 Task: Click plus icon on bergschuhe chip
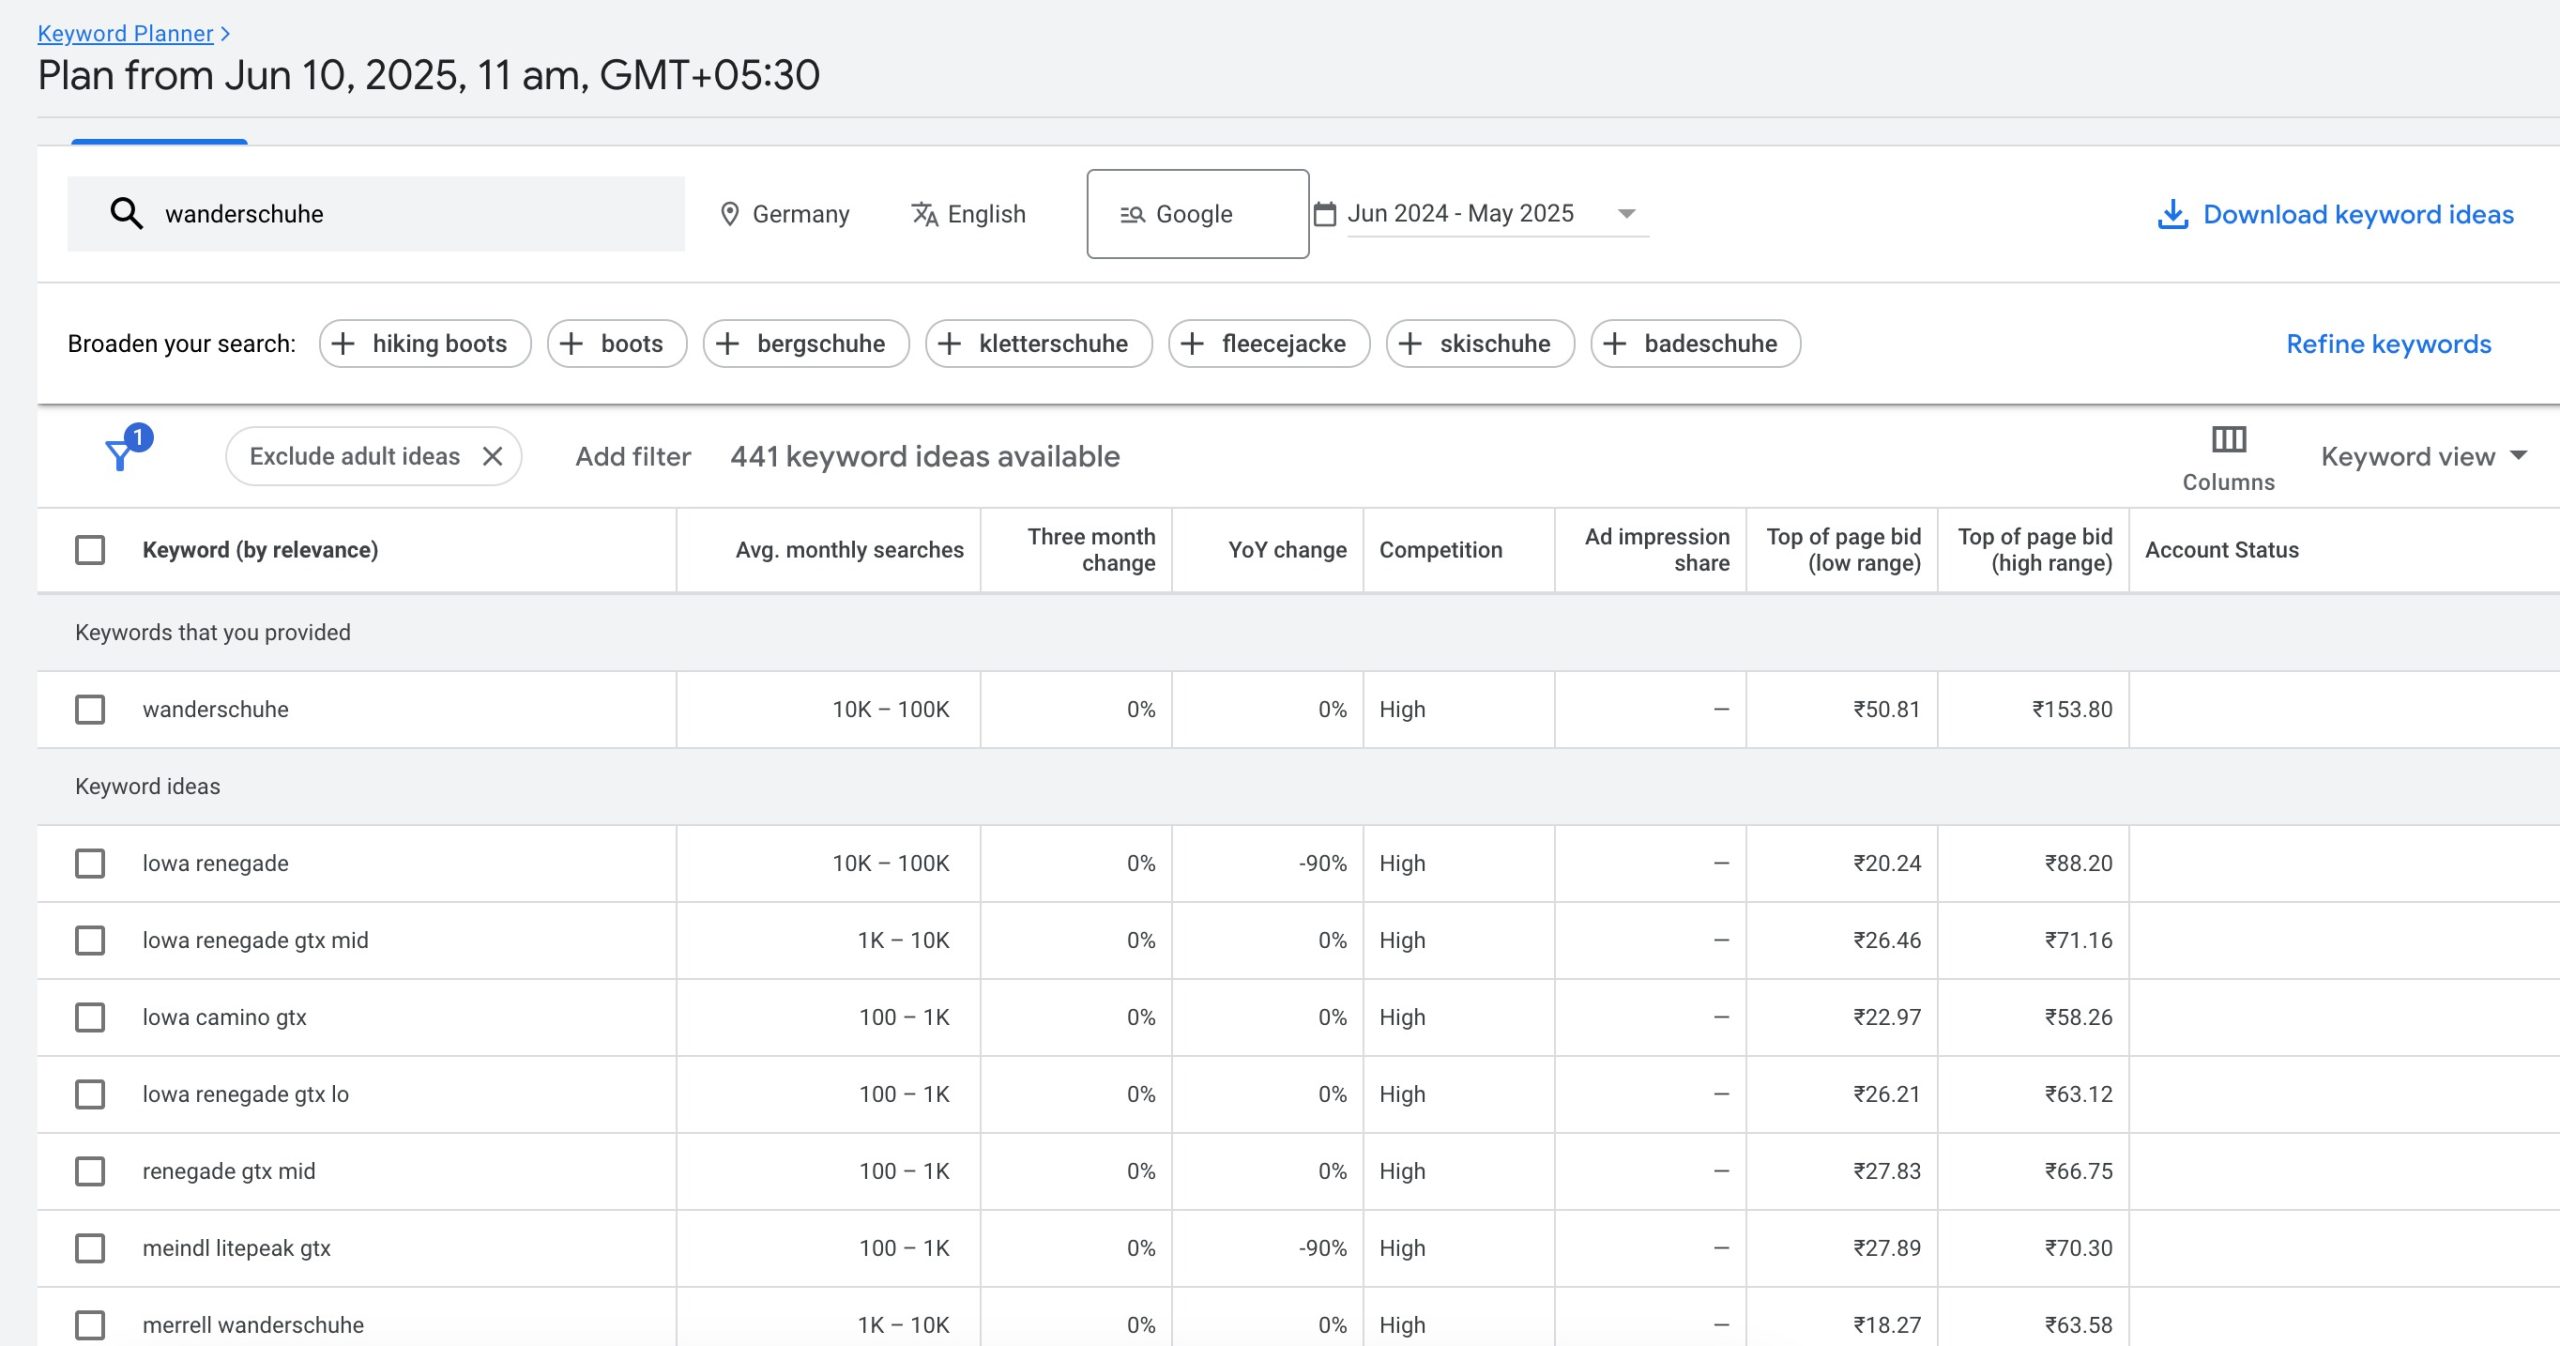pos(728,344)
